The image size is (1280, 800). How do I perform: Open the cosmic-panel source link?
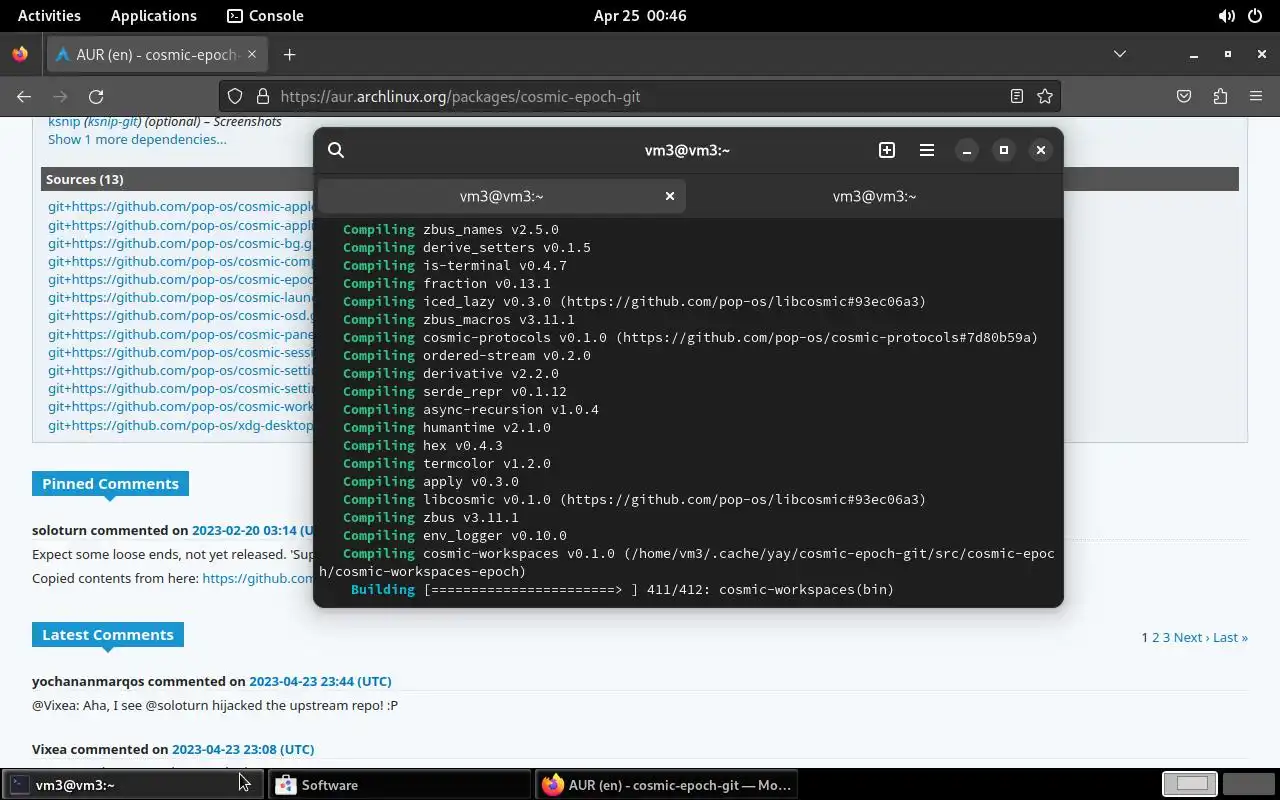[180, 334]
